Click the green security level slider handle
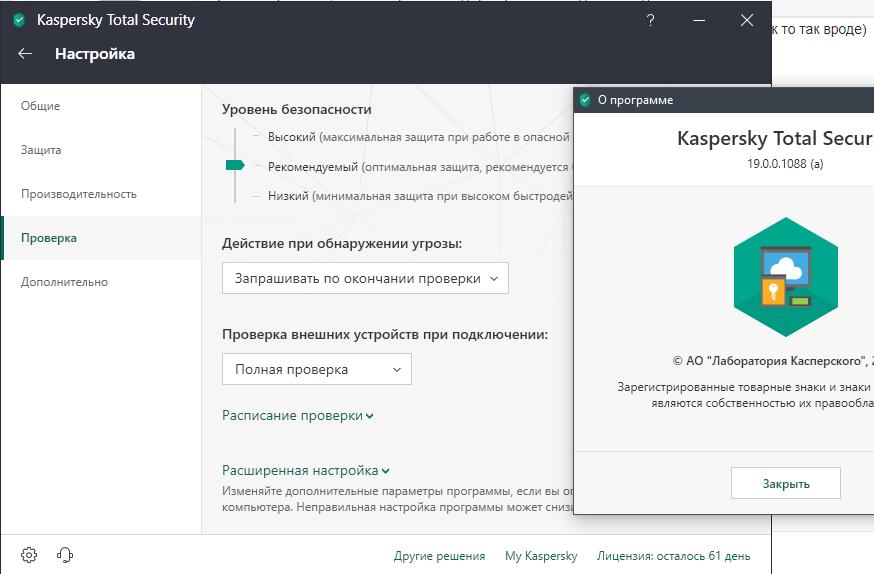This screenshot has height=574, width=874. [x=235, y=165]
